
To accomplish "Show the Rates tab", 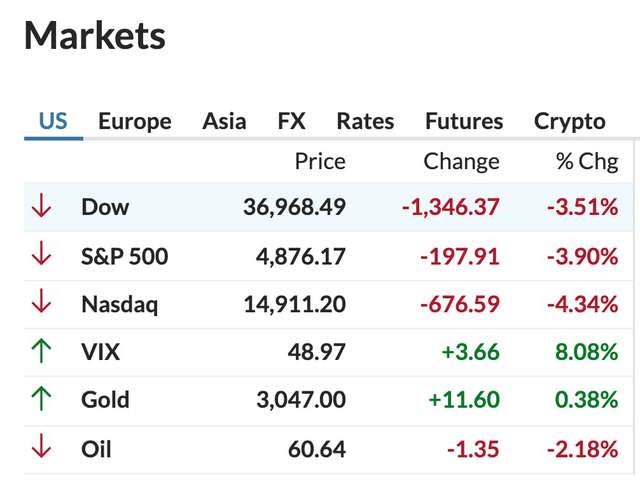I will point(365,122).
